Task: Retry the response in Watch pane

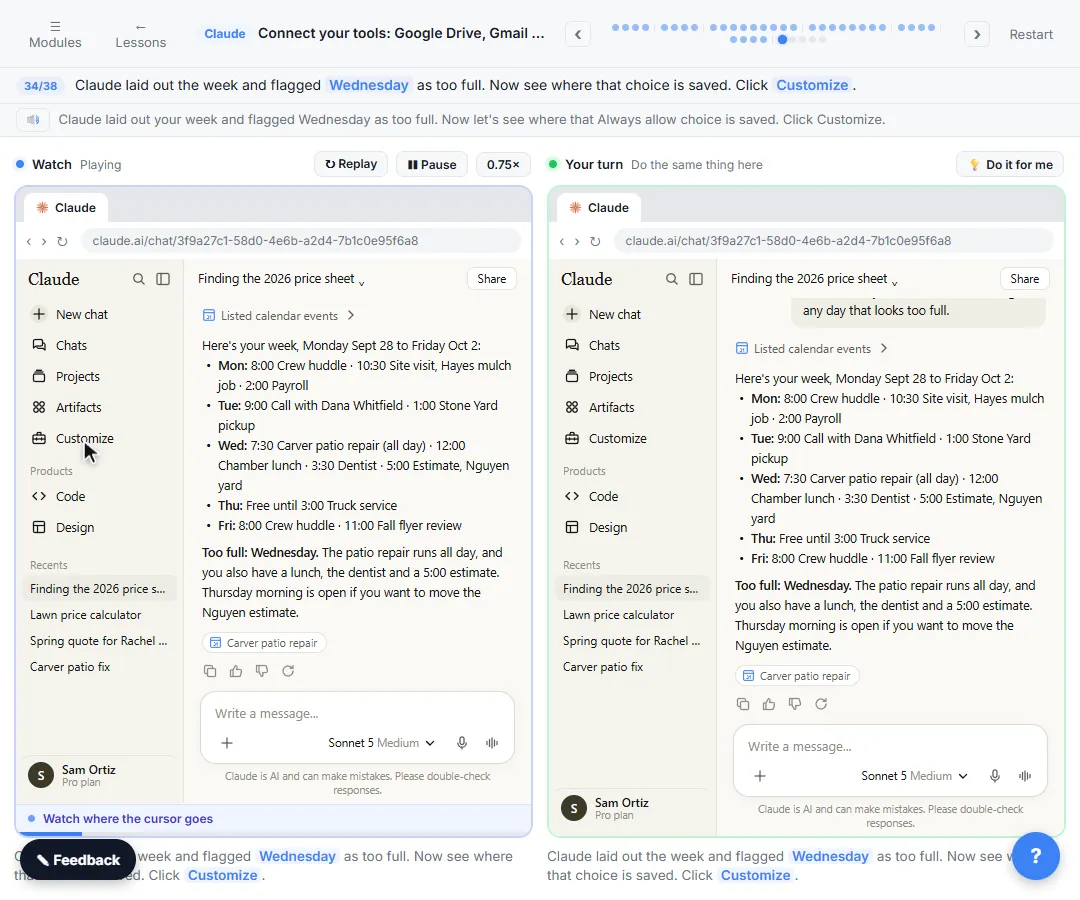Action: 288,671
